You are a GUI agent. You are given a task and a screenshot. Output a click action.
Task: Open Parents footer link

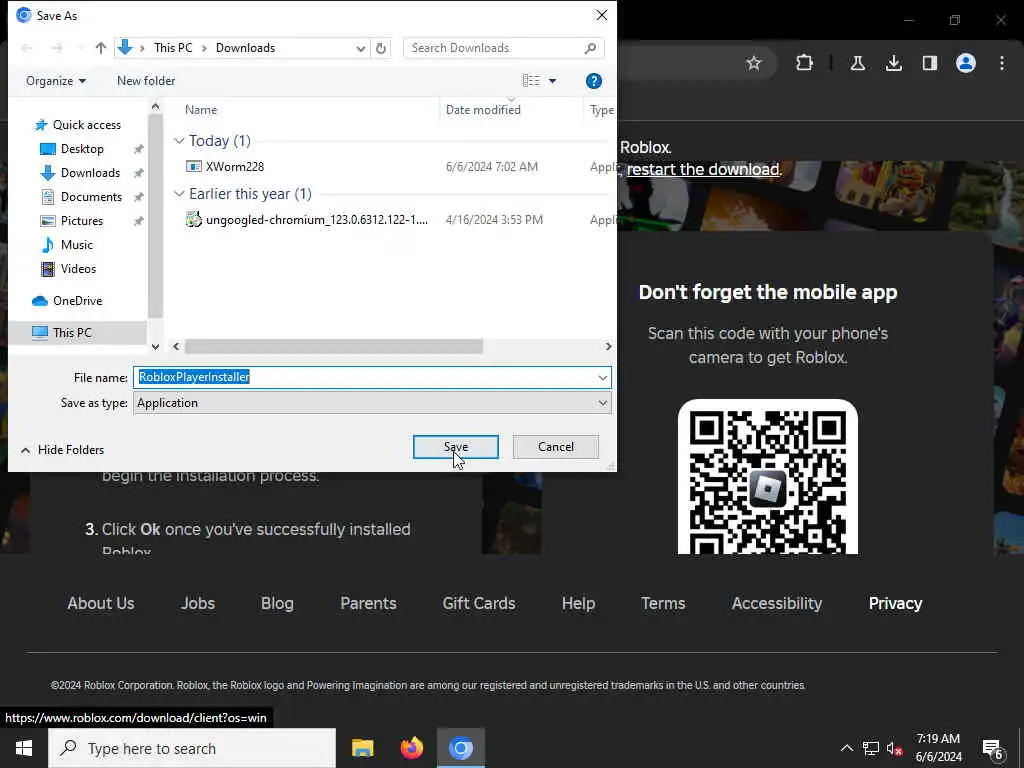click(x=368, y=603)
